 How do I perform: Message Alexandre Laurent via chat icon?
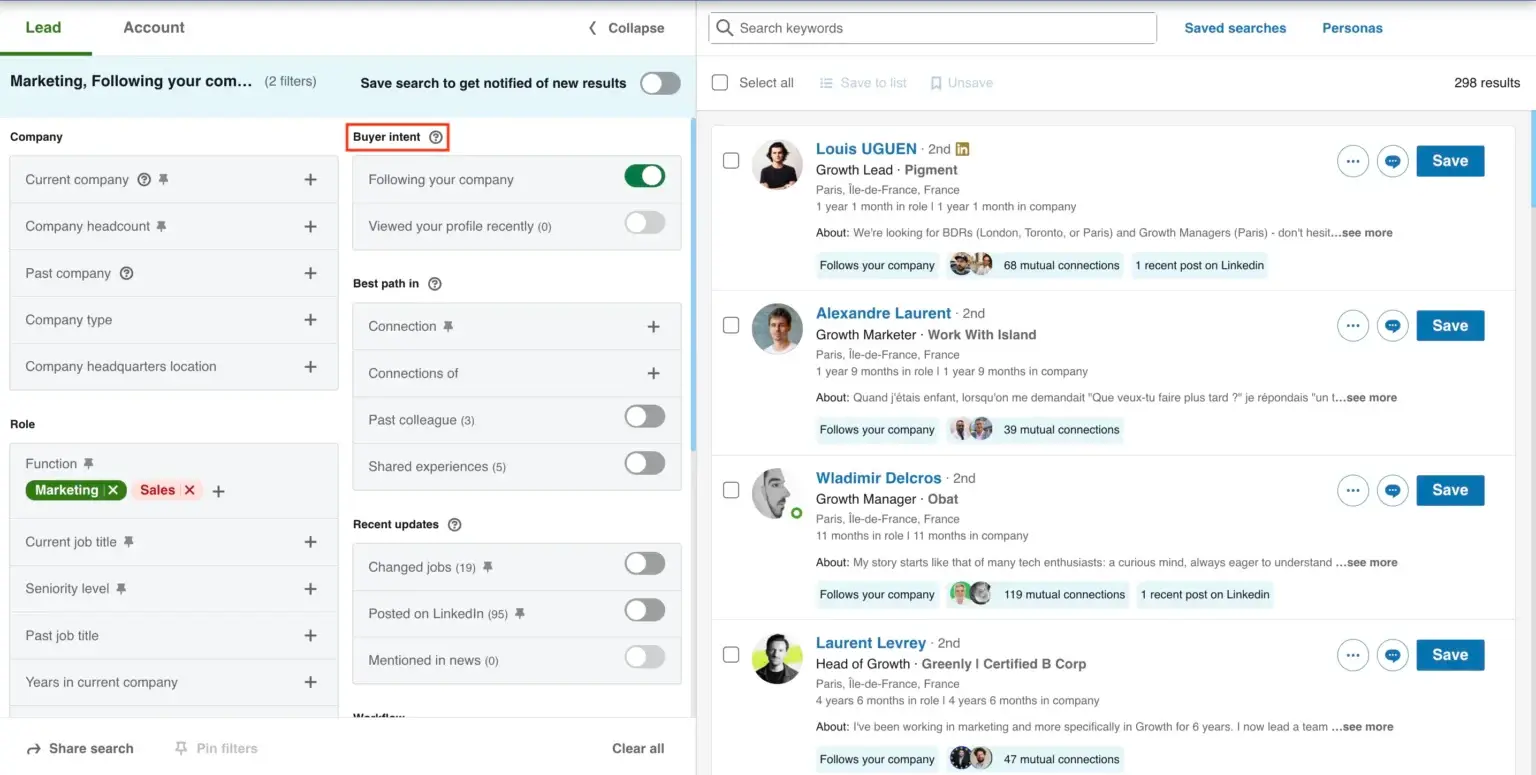1393,326
